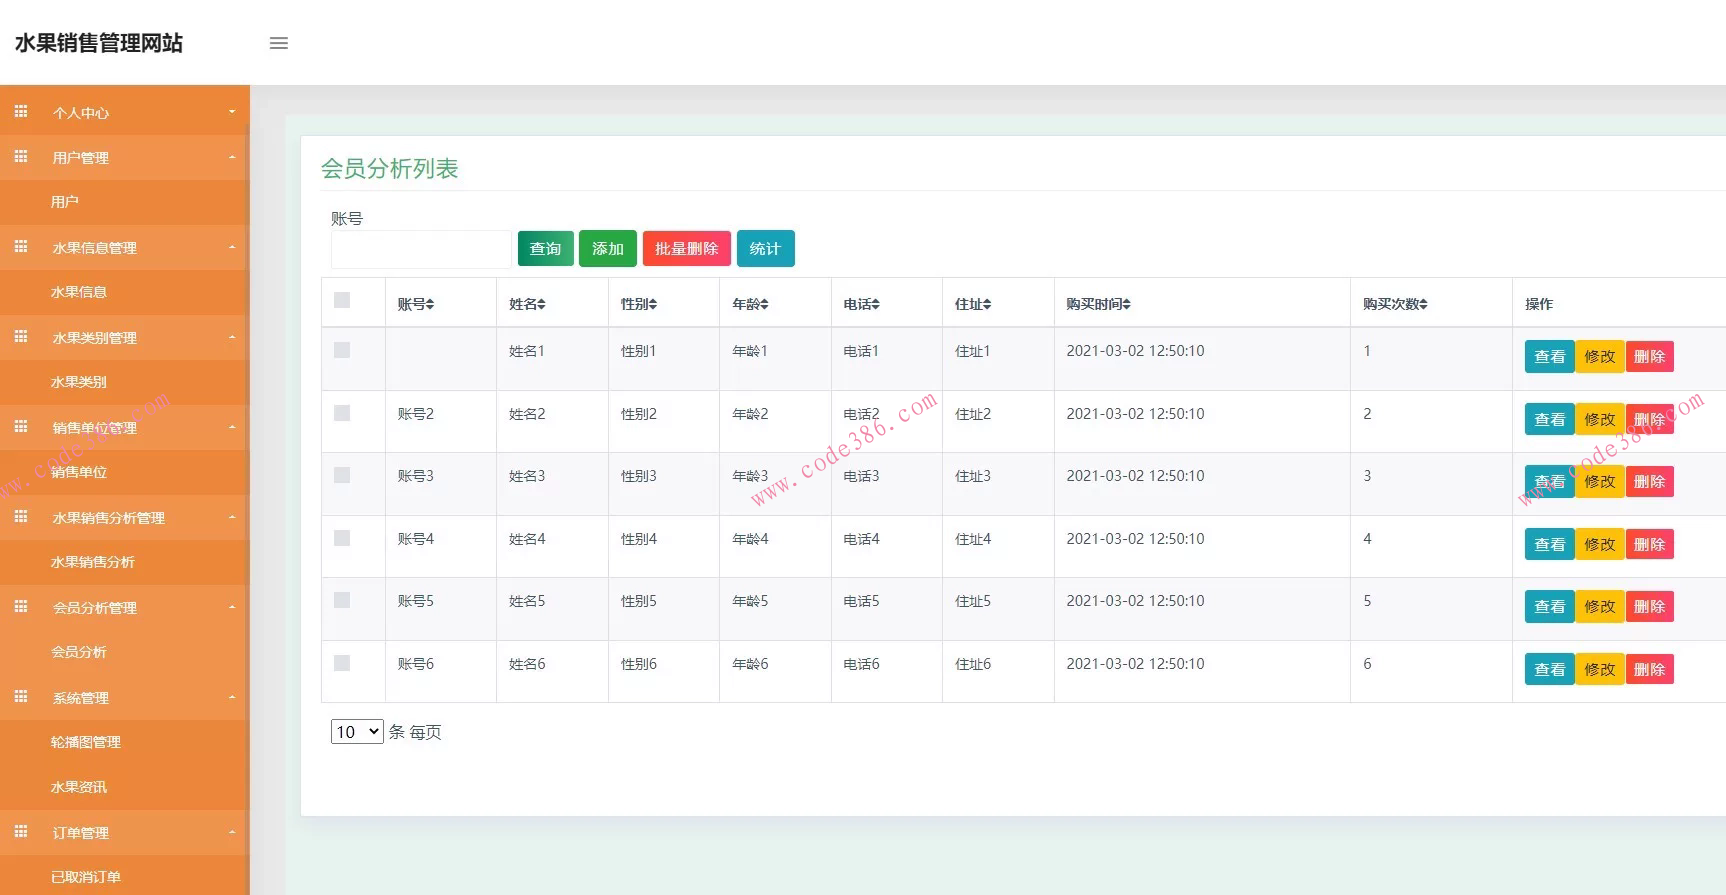Go to 轮播图管理 sidebar item
Viewport: 1726px width, 895px height.
86,742
